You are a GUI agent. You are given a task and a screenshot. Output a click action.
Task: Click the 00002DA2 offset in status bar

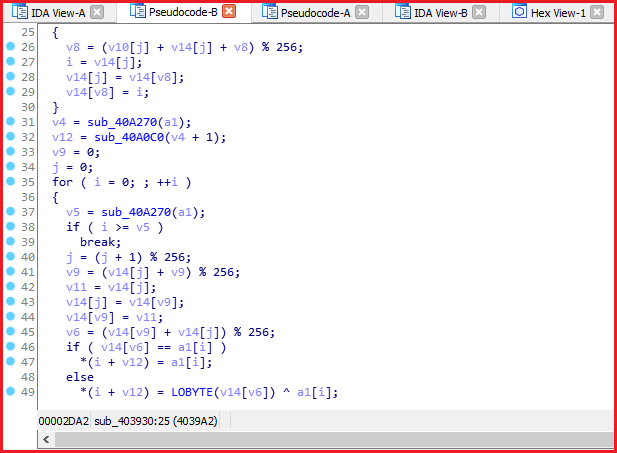tap(64, 421)
